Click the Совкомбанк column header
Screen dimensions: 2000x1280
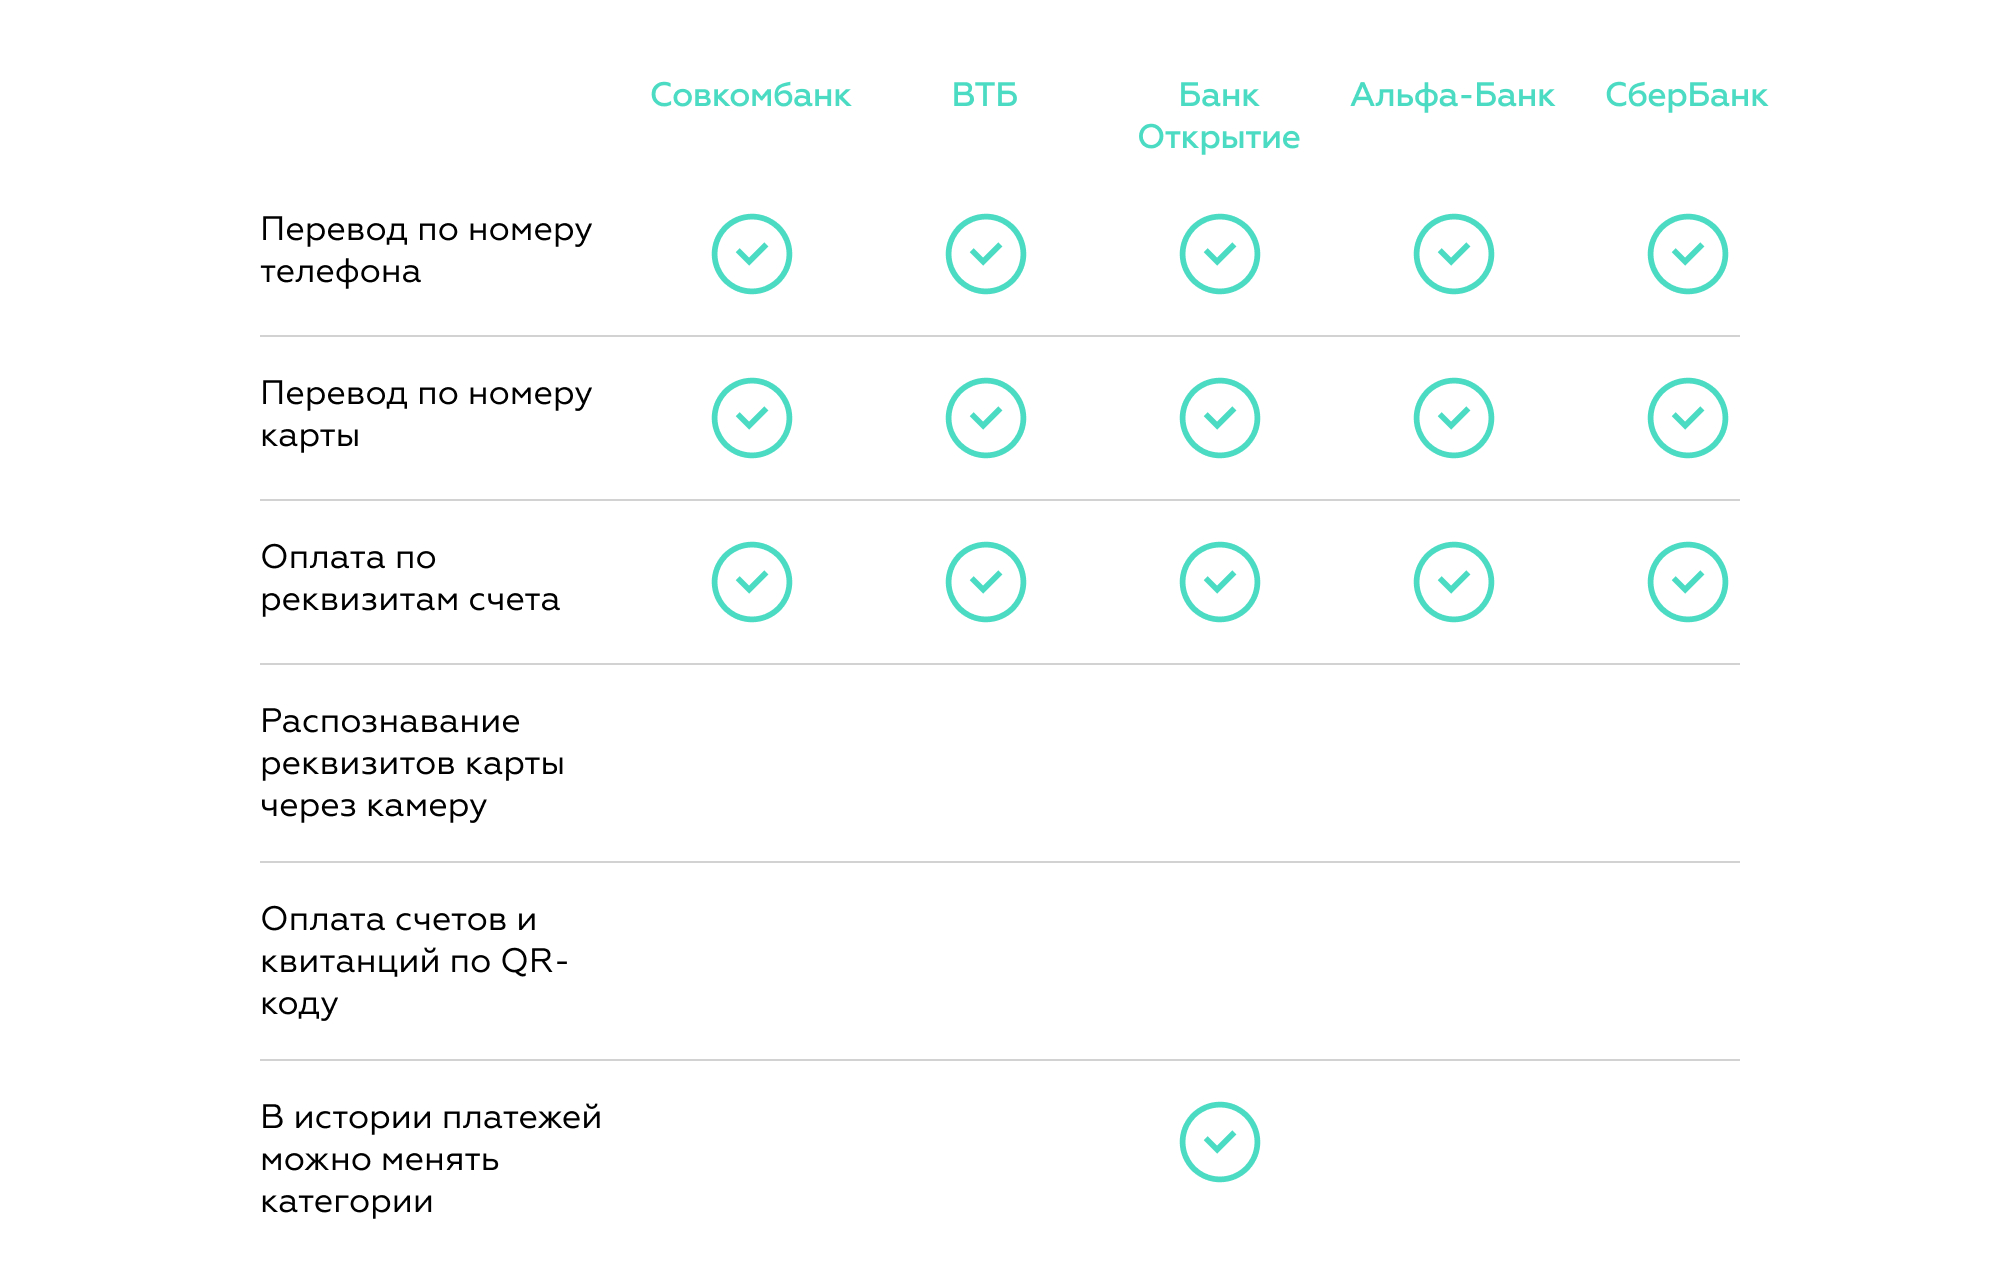coord(750,95)
